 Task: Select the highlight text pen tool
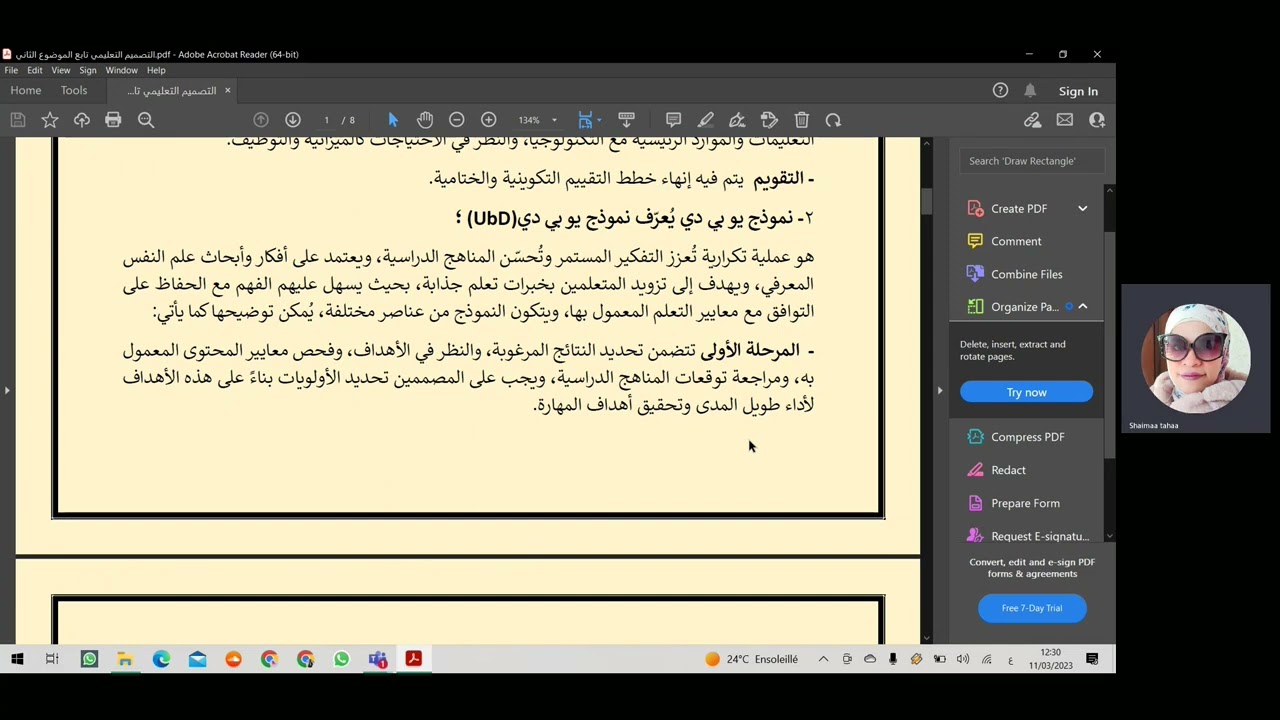tap(706, 120)
